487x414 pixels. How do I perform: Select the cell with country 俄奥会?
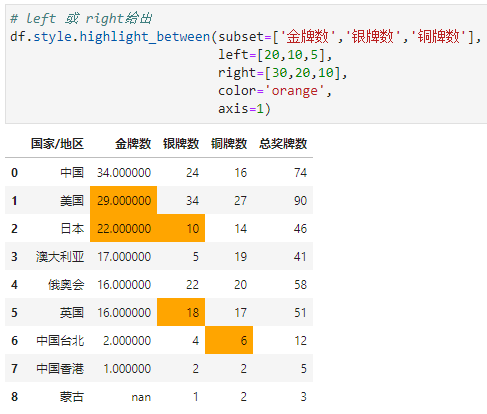(x=66, y=285)
